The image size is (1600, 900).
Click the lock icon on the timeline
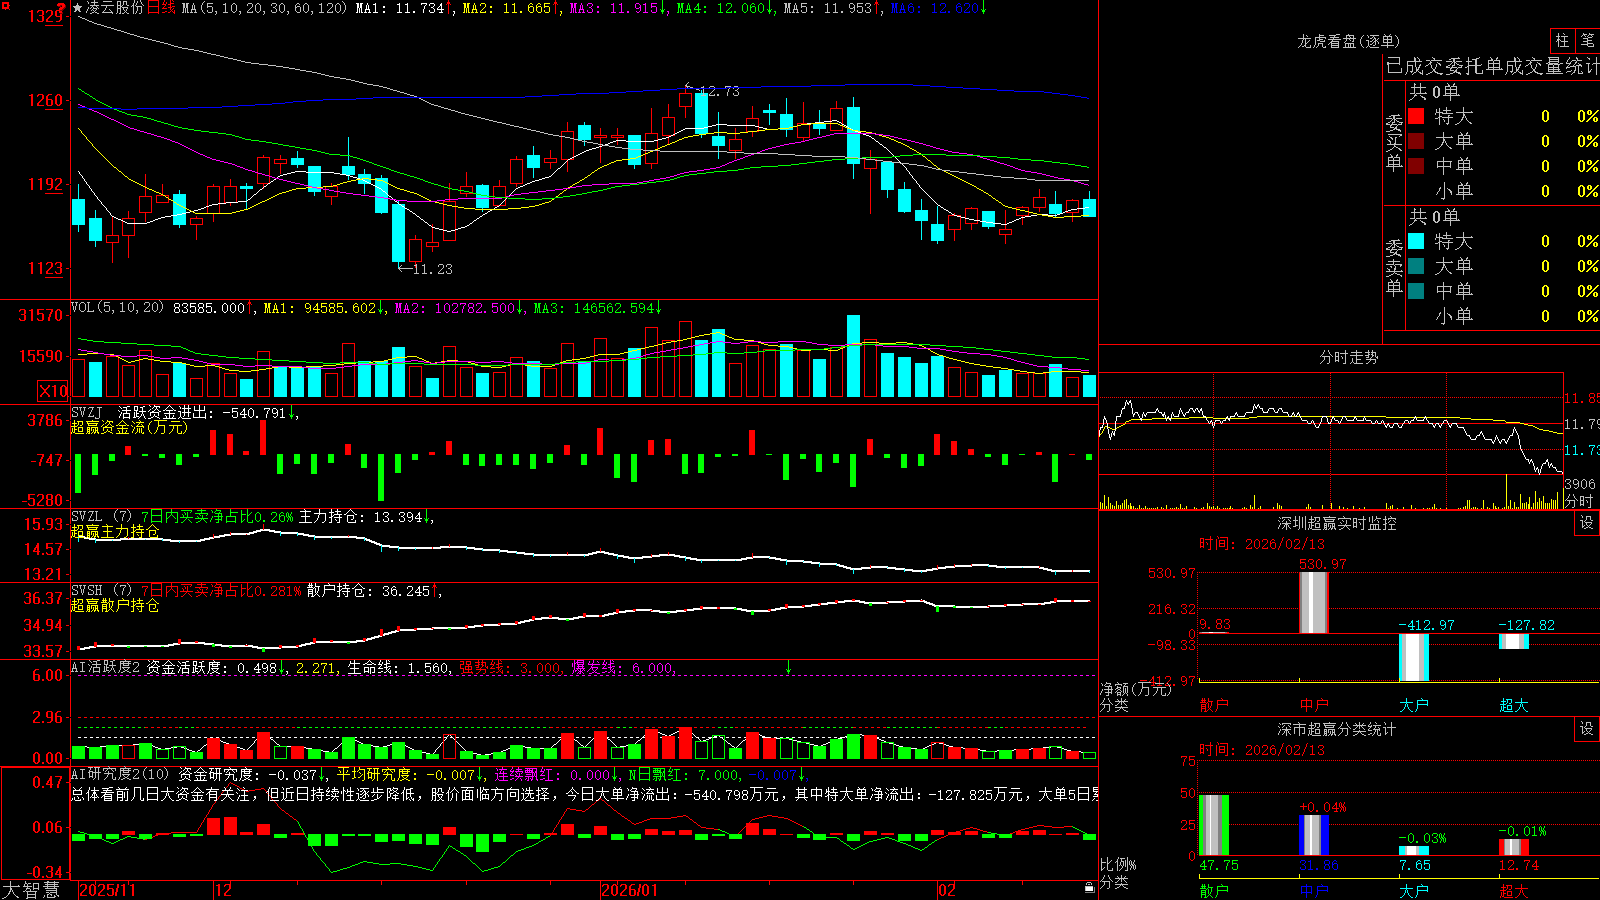pyautogui.click(x=1090, y=888)
